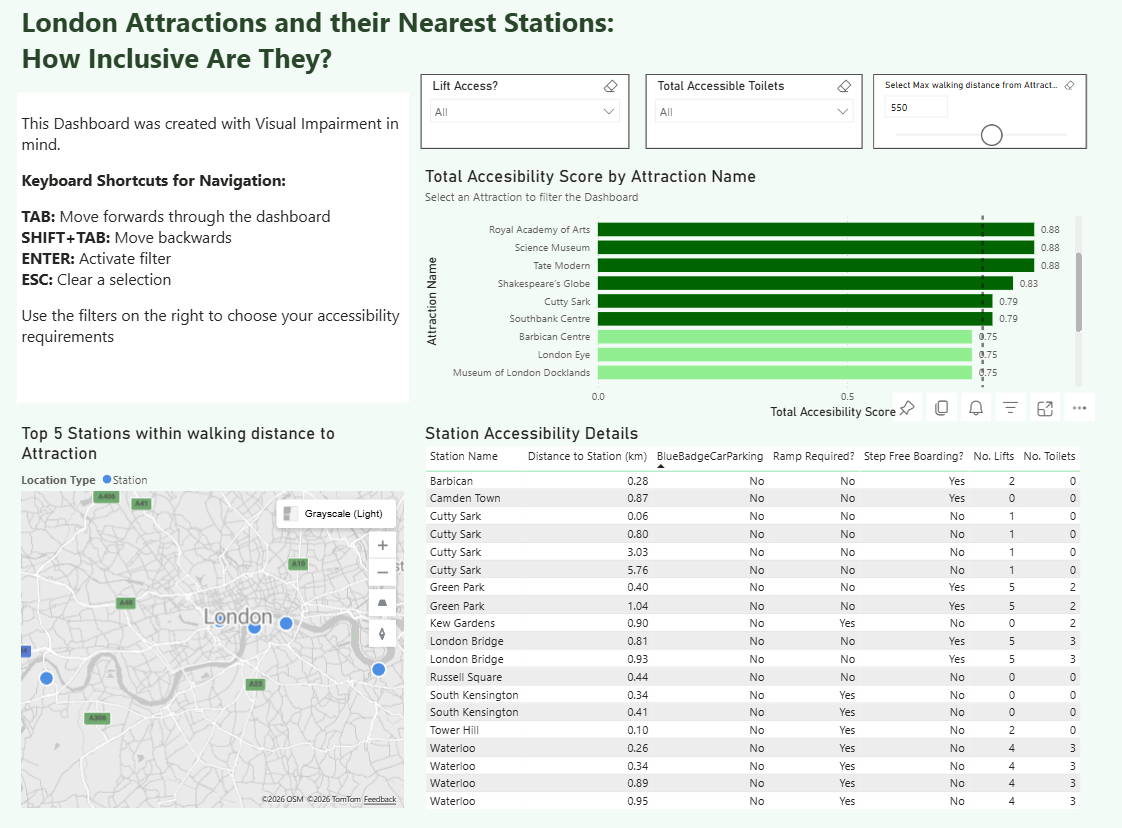Zoom in on the map

coord(382,546)
